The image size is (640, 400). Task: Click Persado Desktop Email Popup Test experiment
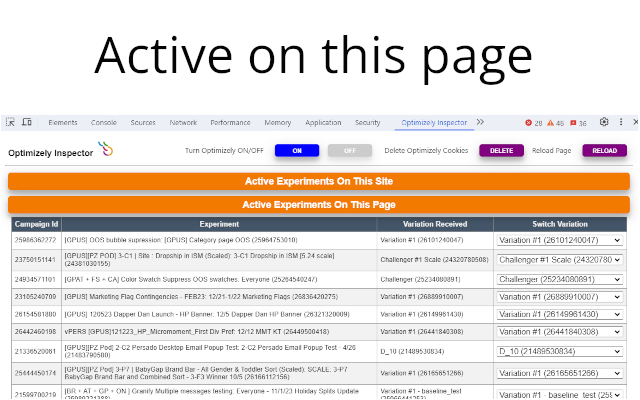[210, 351]
